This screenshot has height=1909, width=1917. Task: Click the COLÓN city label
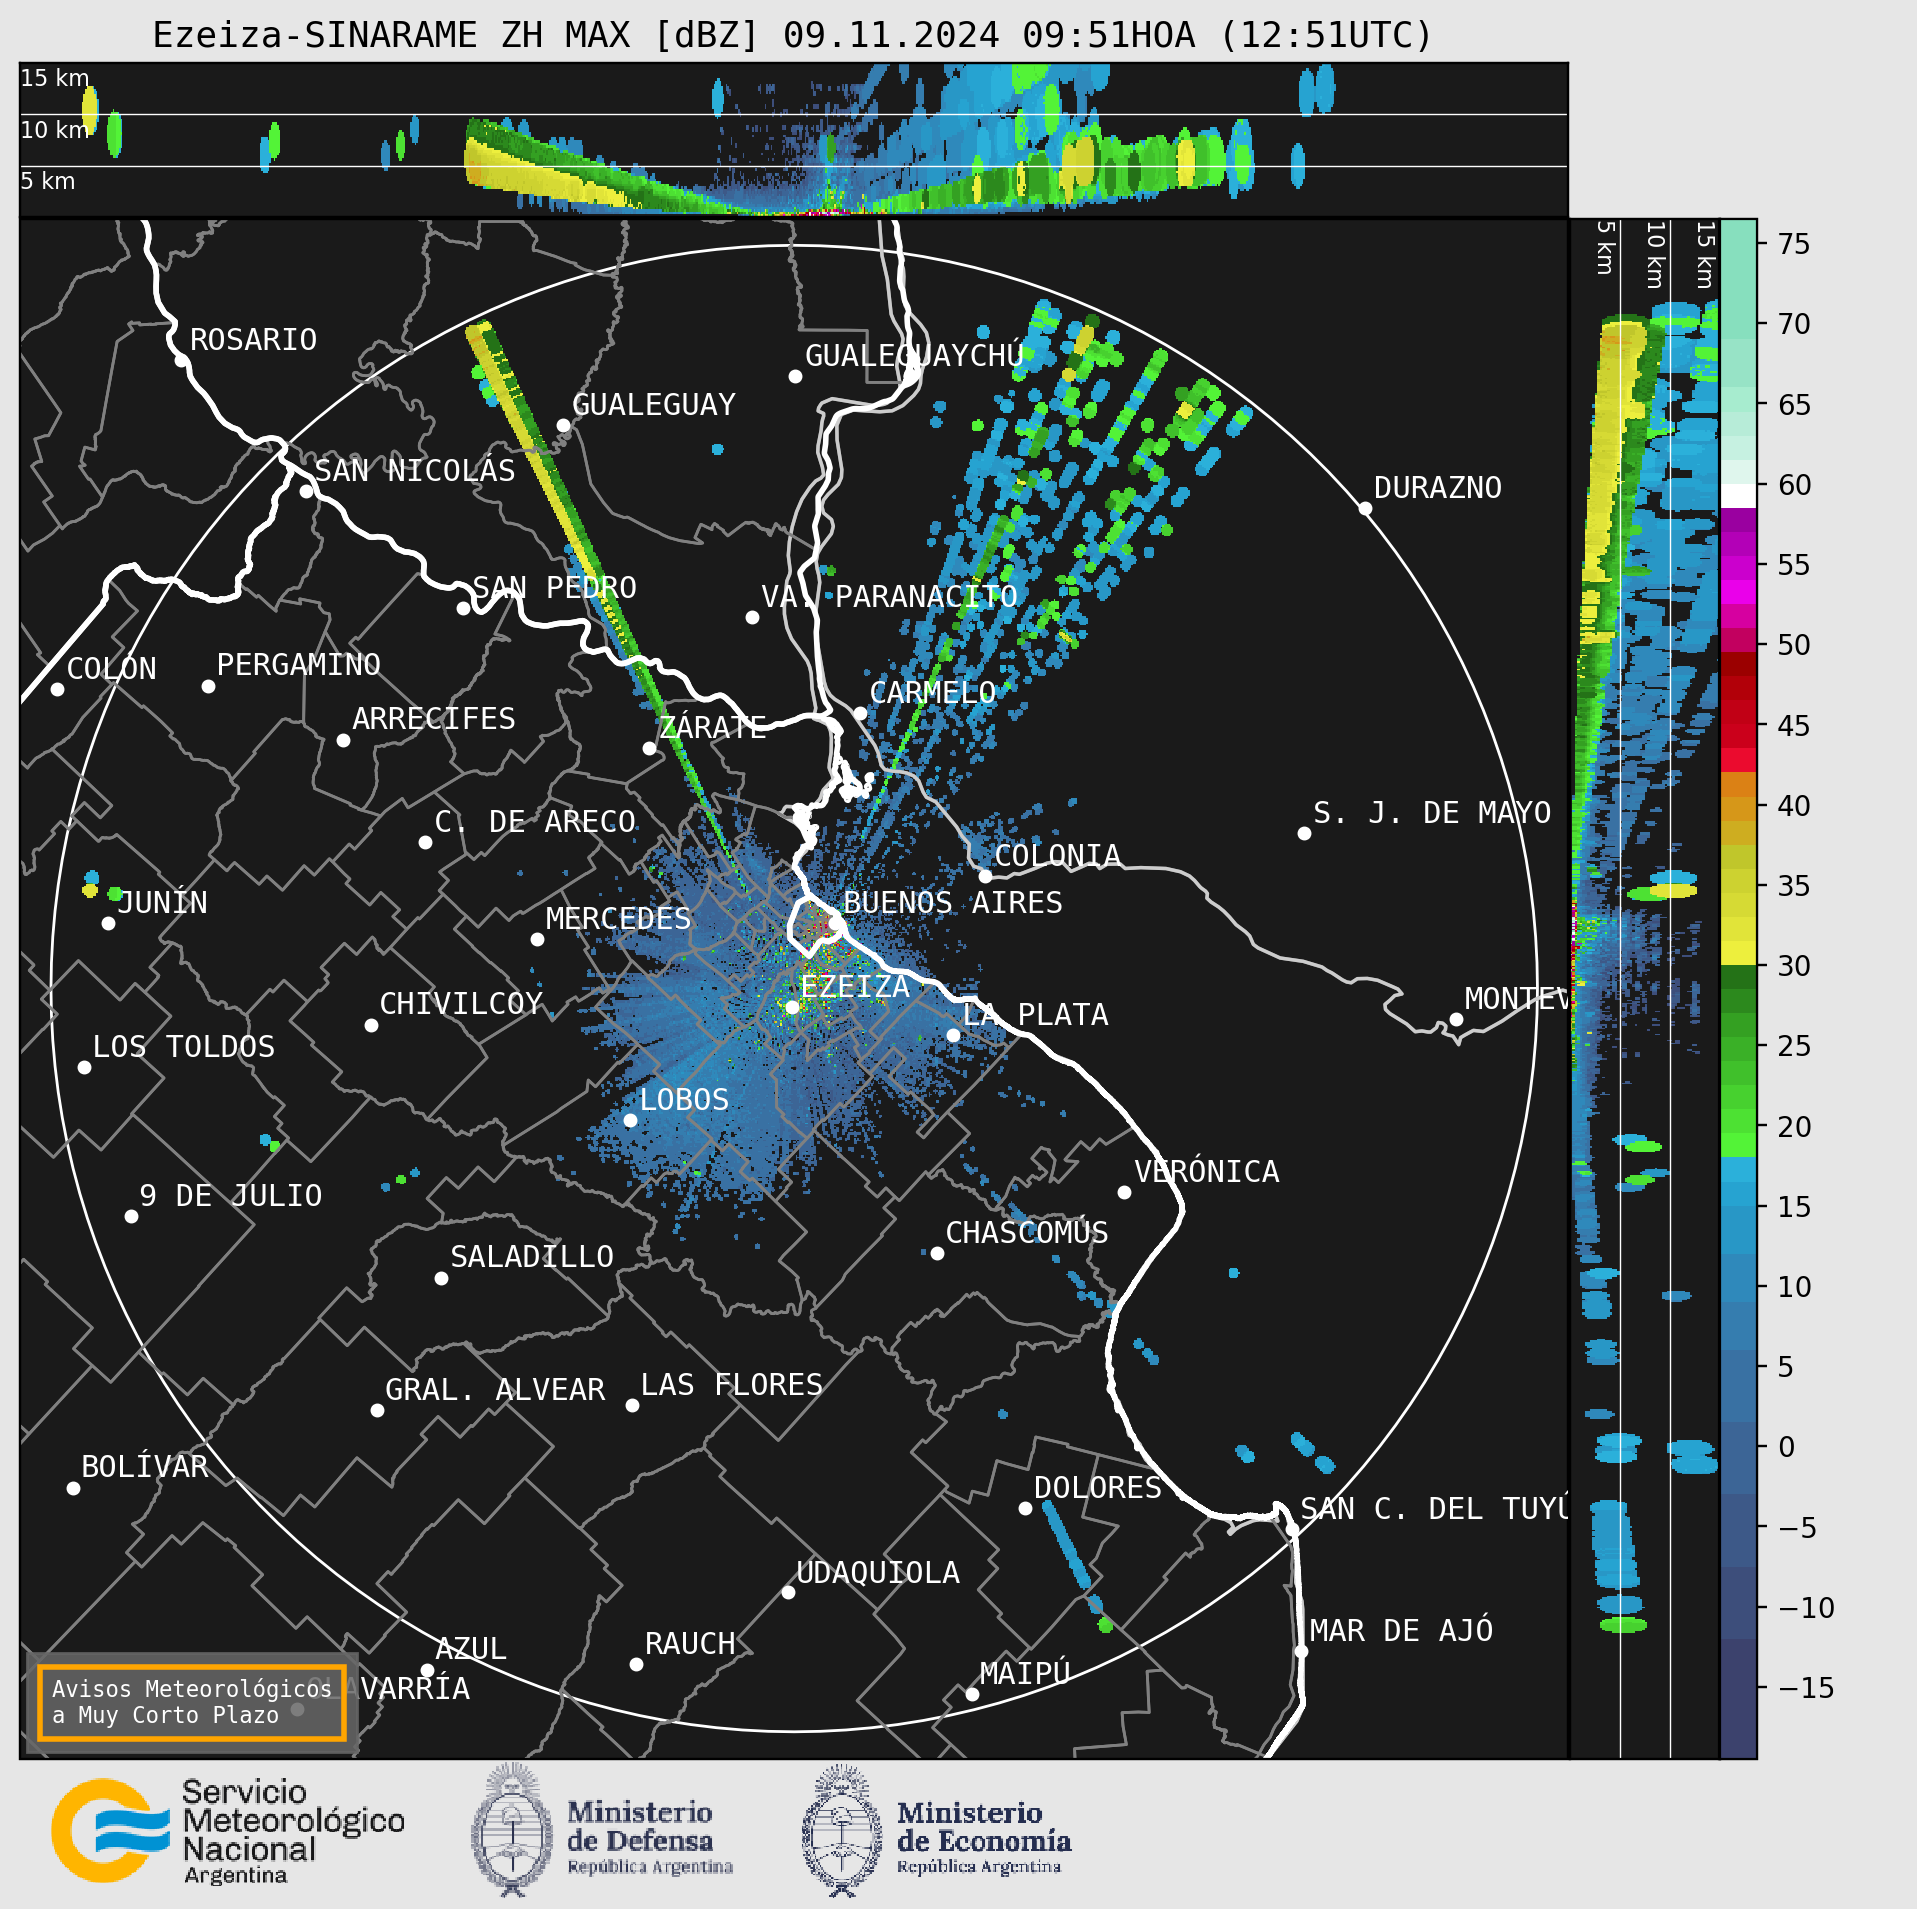112,669
